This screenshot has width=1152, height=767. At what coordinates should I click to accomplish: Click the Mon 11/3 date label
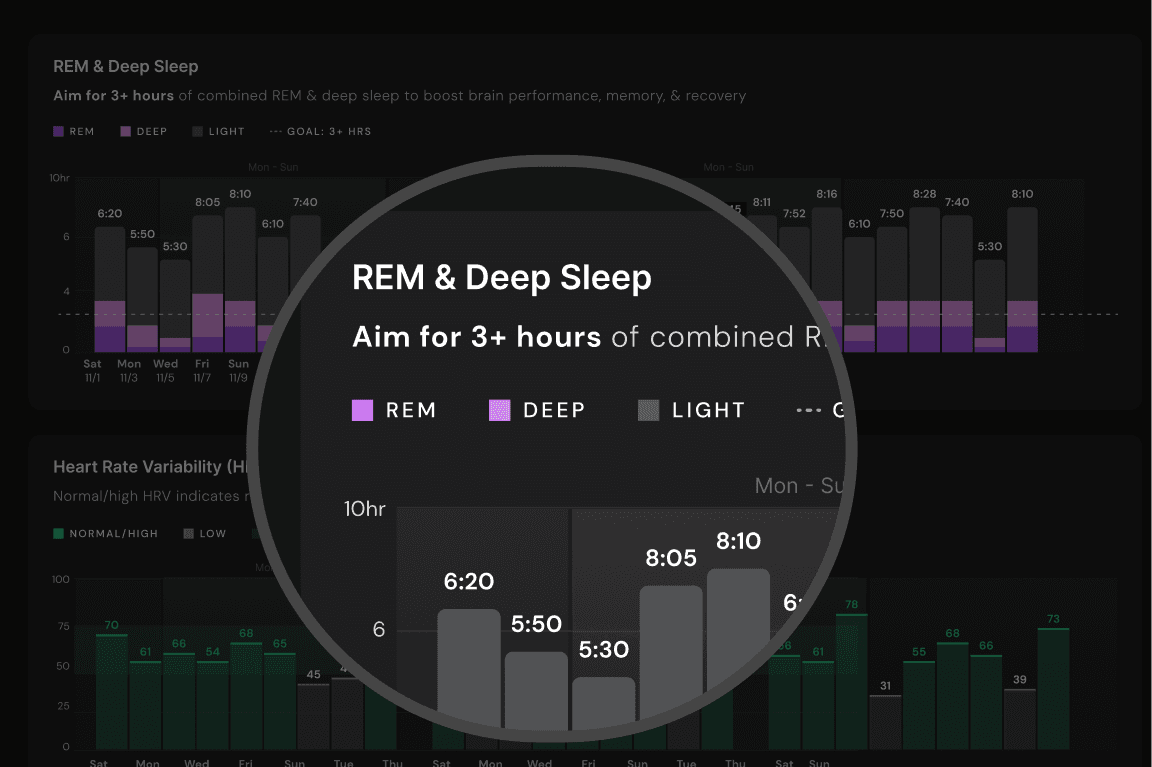click(x=129, y=370)
